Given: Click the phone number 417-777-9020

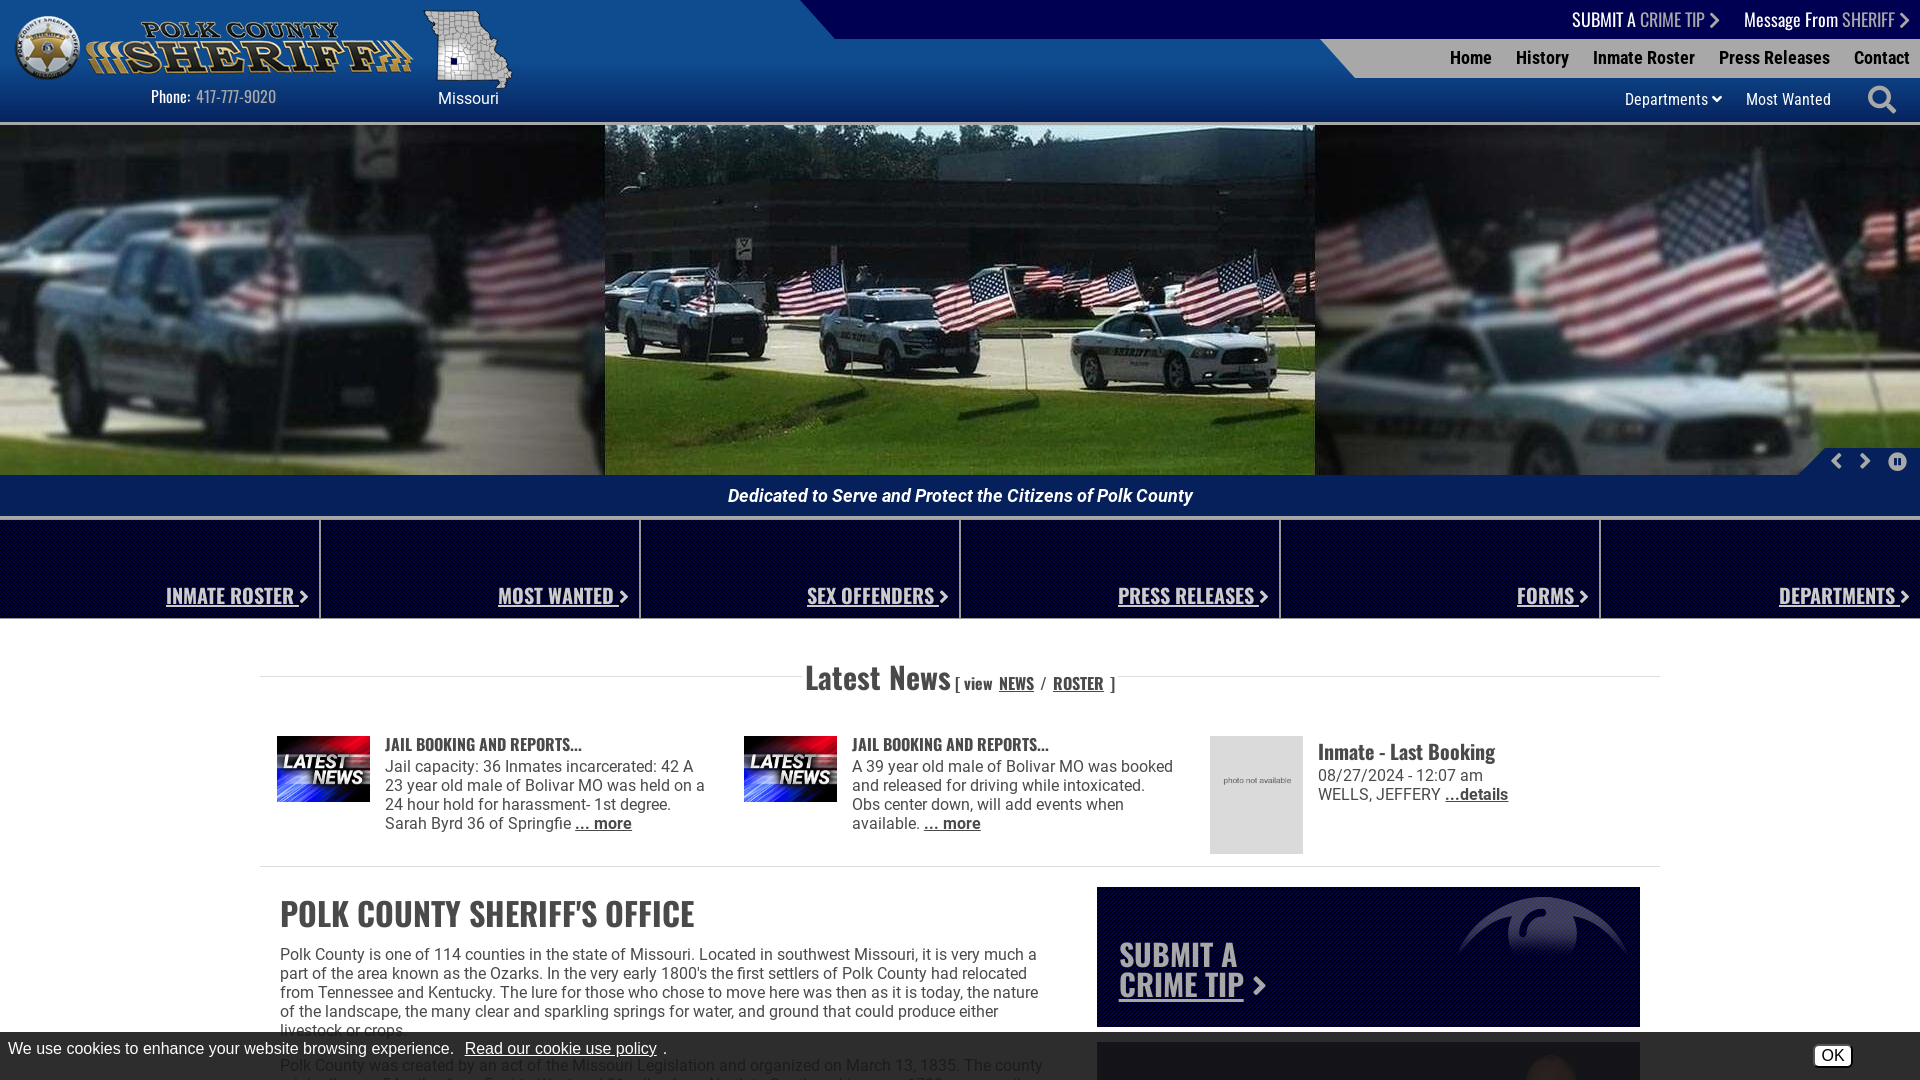Looking at the screenshot, I should pyautogui.click(x=236, y=96).
